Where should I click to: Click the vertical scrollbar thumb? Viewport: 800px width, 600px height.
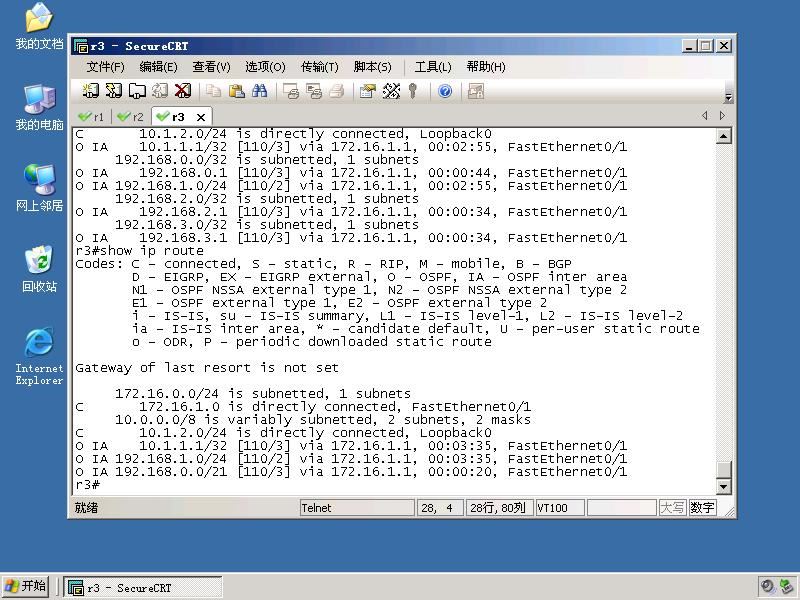point(724,469)
